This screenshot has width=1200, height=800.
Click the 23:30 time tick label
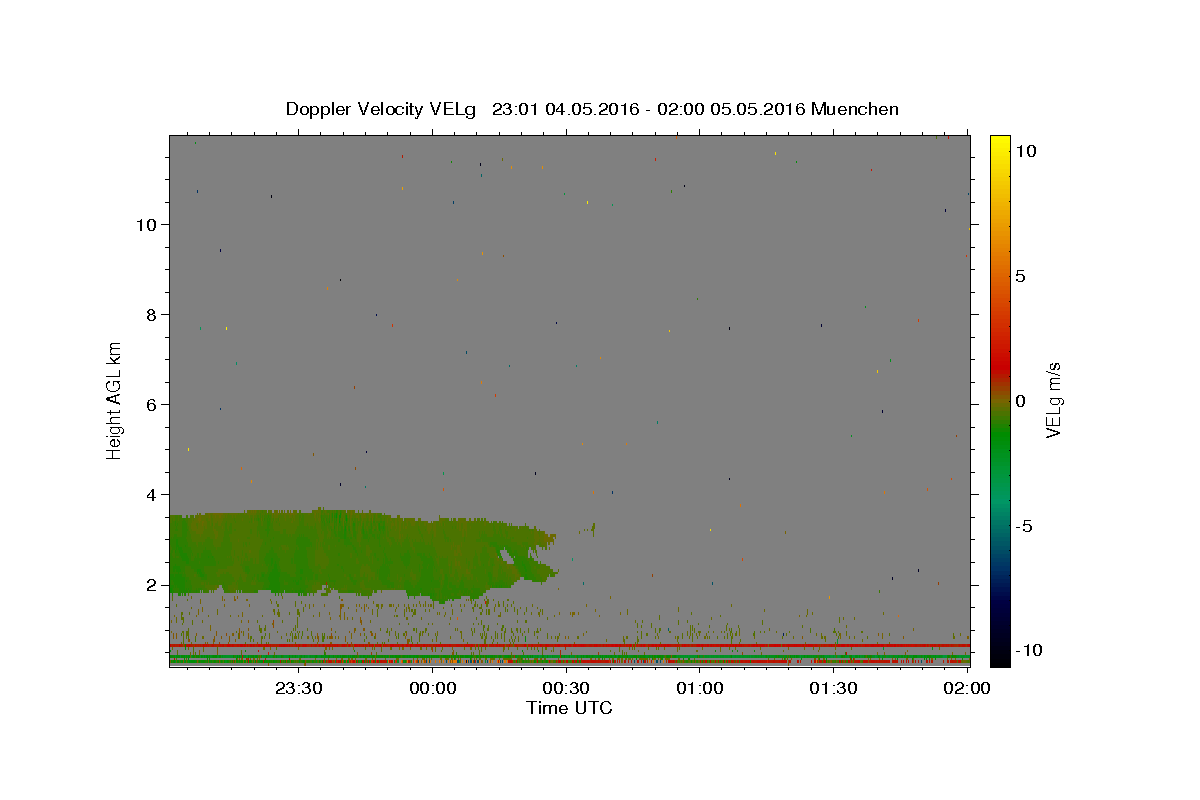click(300, 688)
